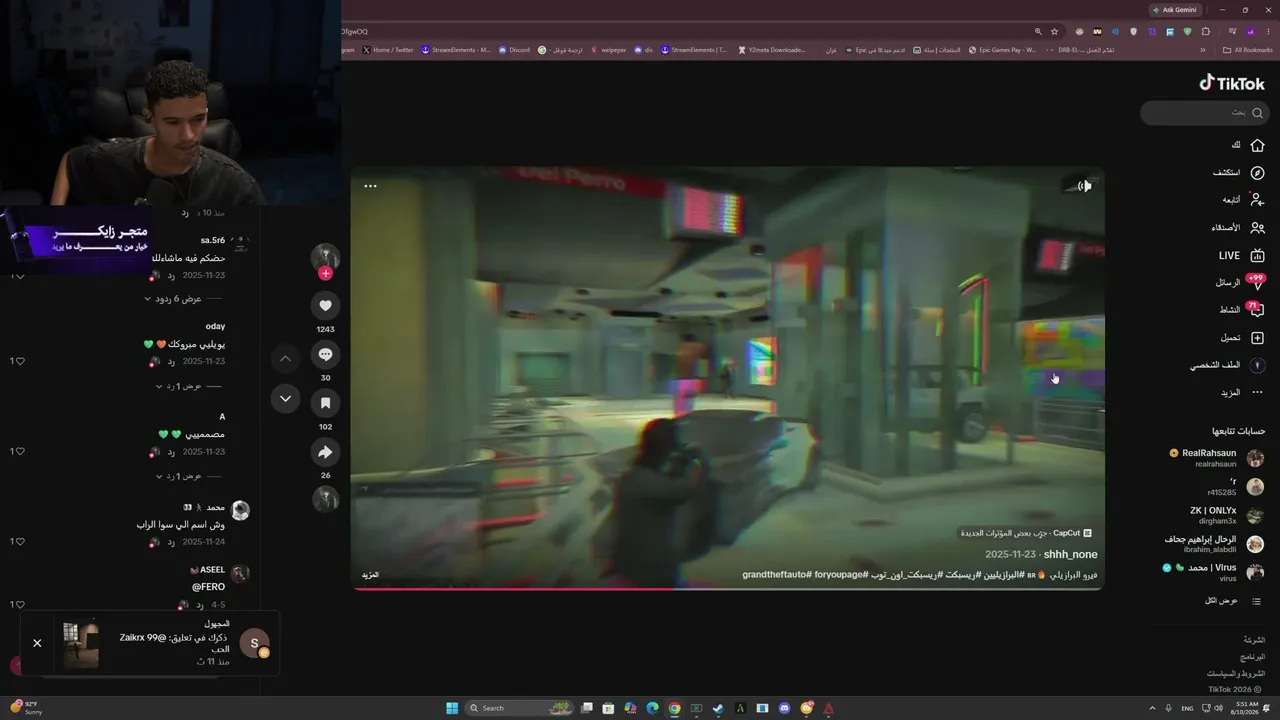Open Upload (تحميل) in the sidebar

point(1242,338)
